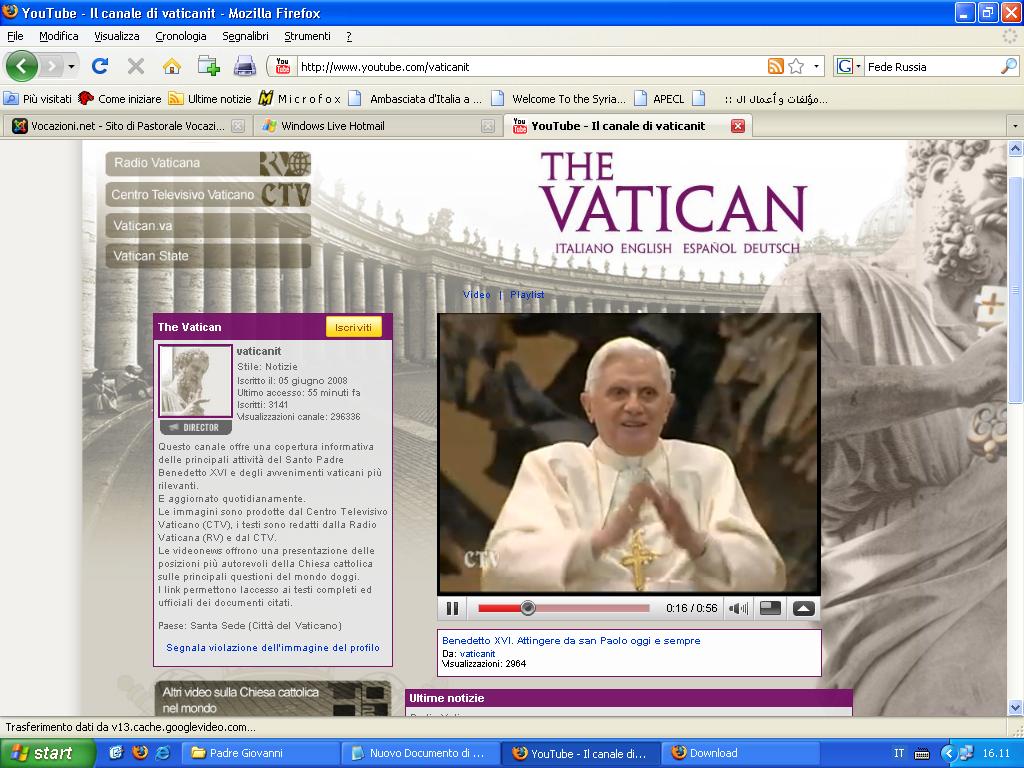
Task: Click the forward navigation arrow
Action: coord(52,66)
